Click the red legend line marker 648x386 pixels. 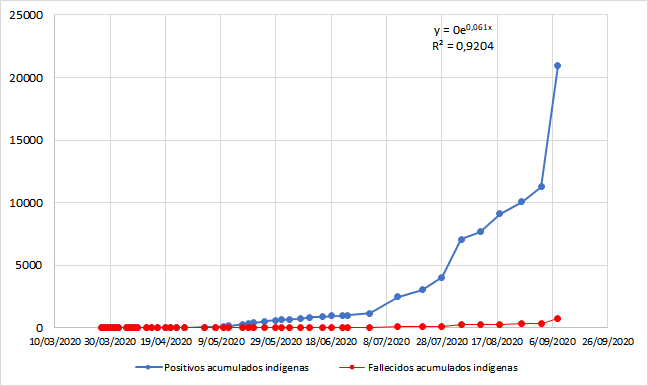352,367
